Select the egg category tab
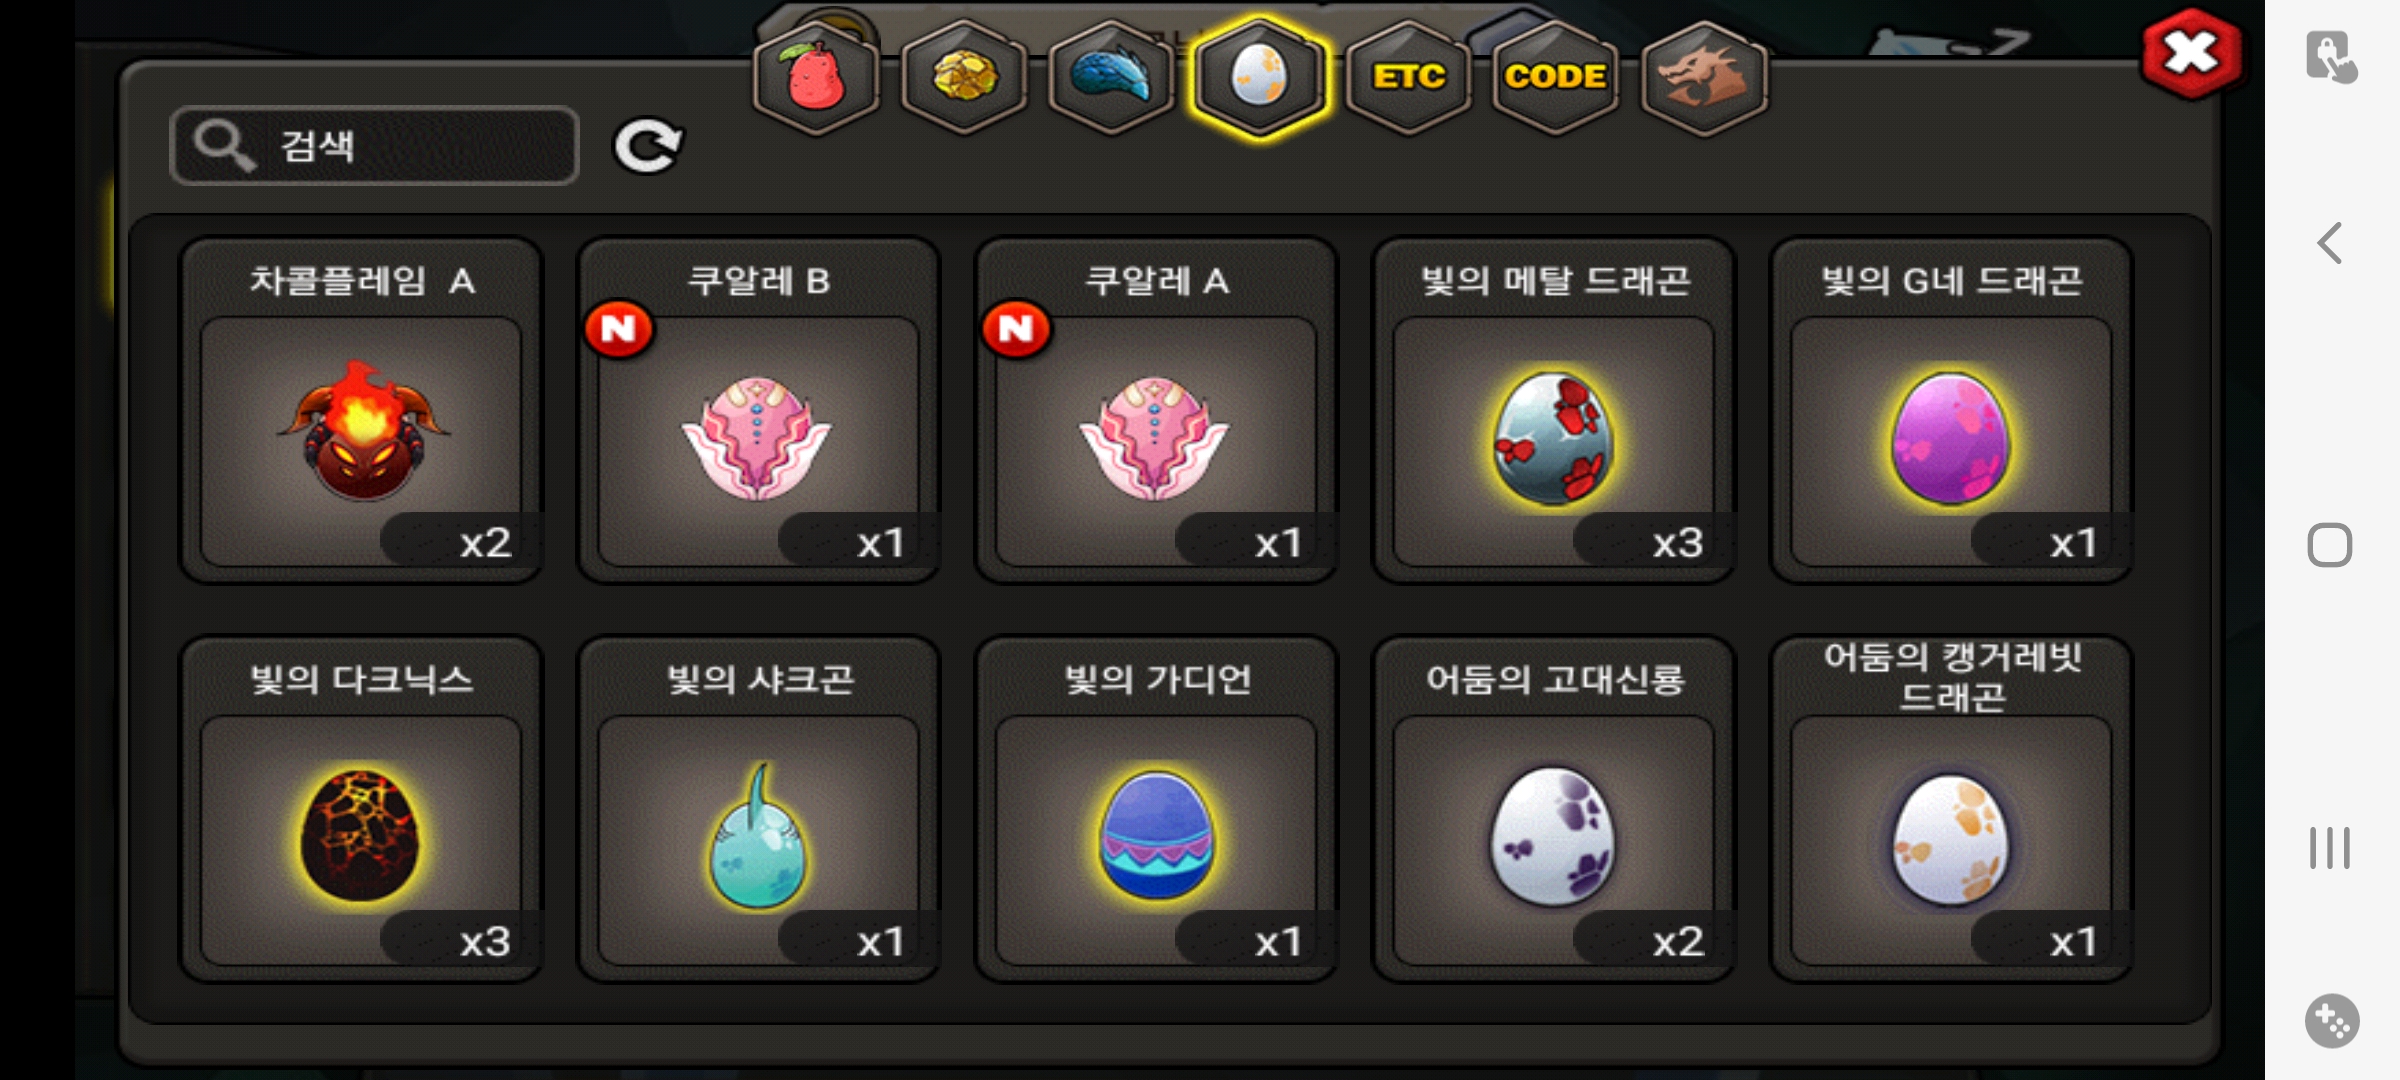 tap(1259, 78)
